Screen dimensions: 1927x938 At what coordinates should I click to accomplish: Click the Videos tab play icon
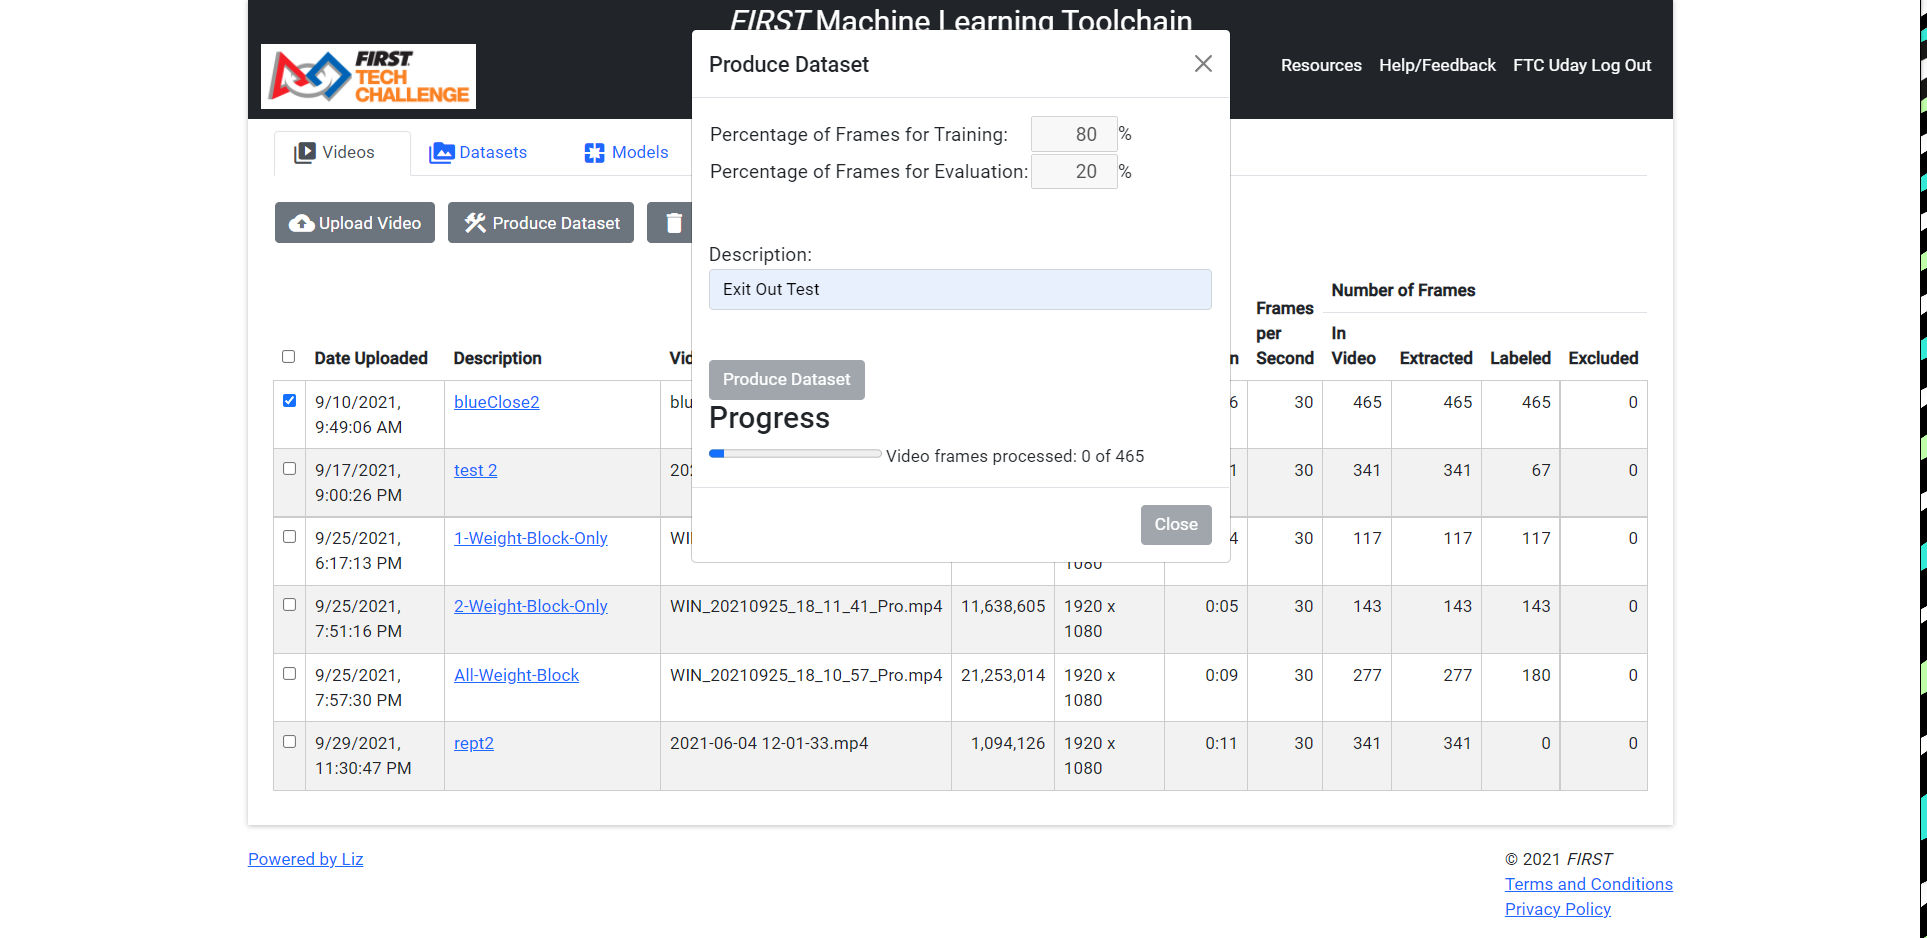tap(304, 152)
